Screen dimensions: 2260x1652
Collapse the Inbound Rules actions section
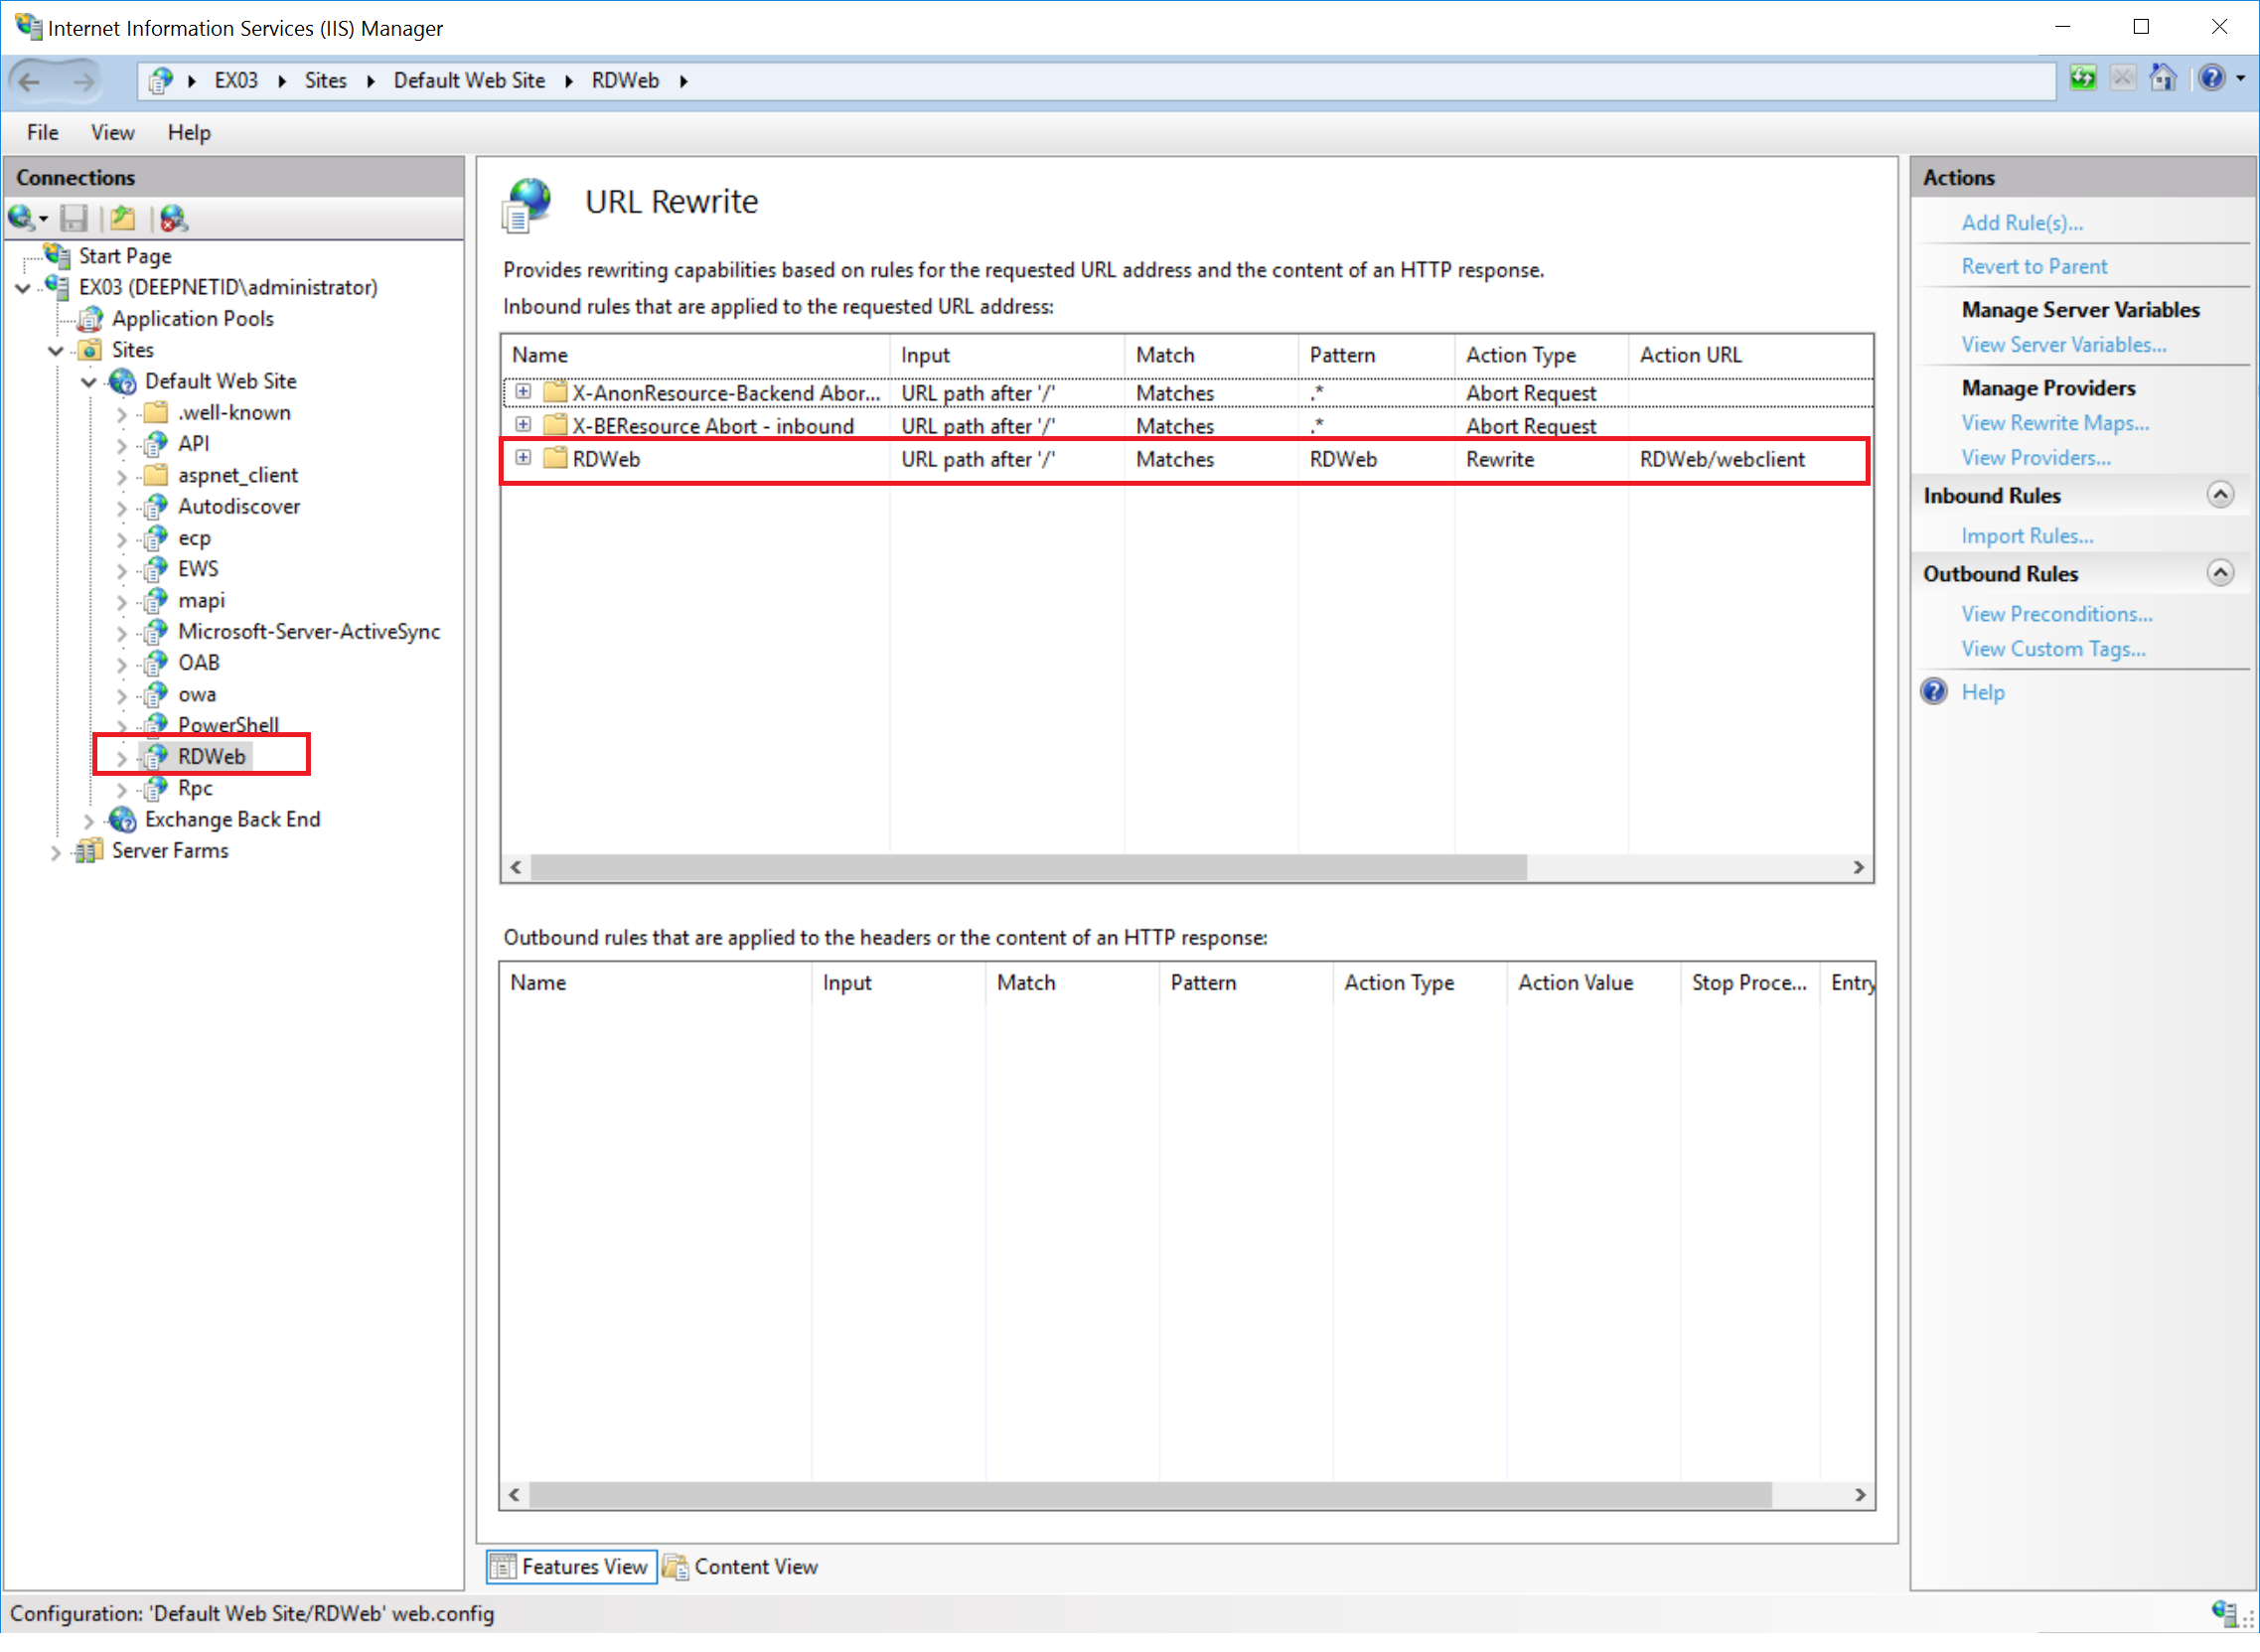(x=2219, y=496)
